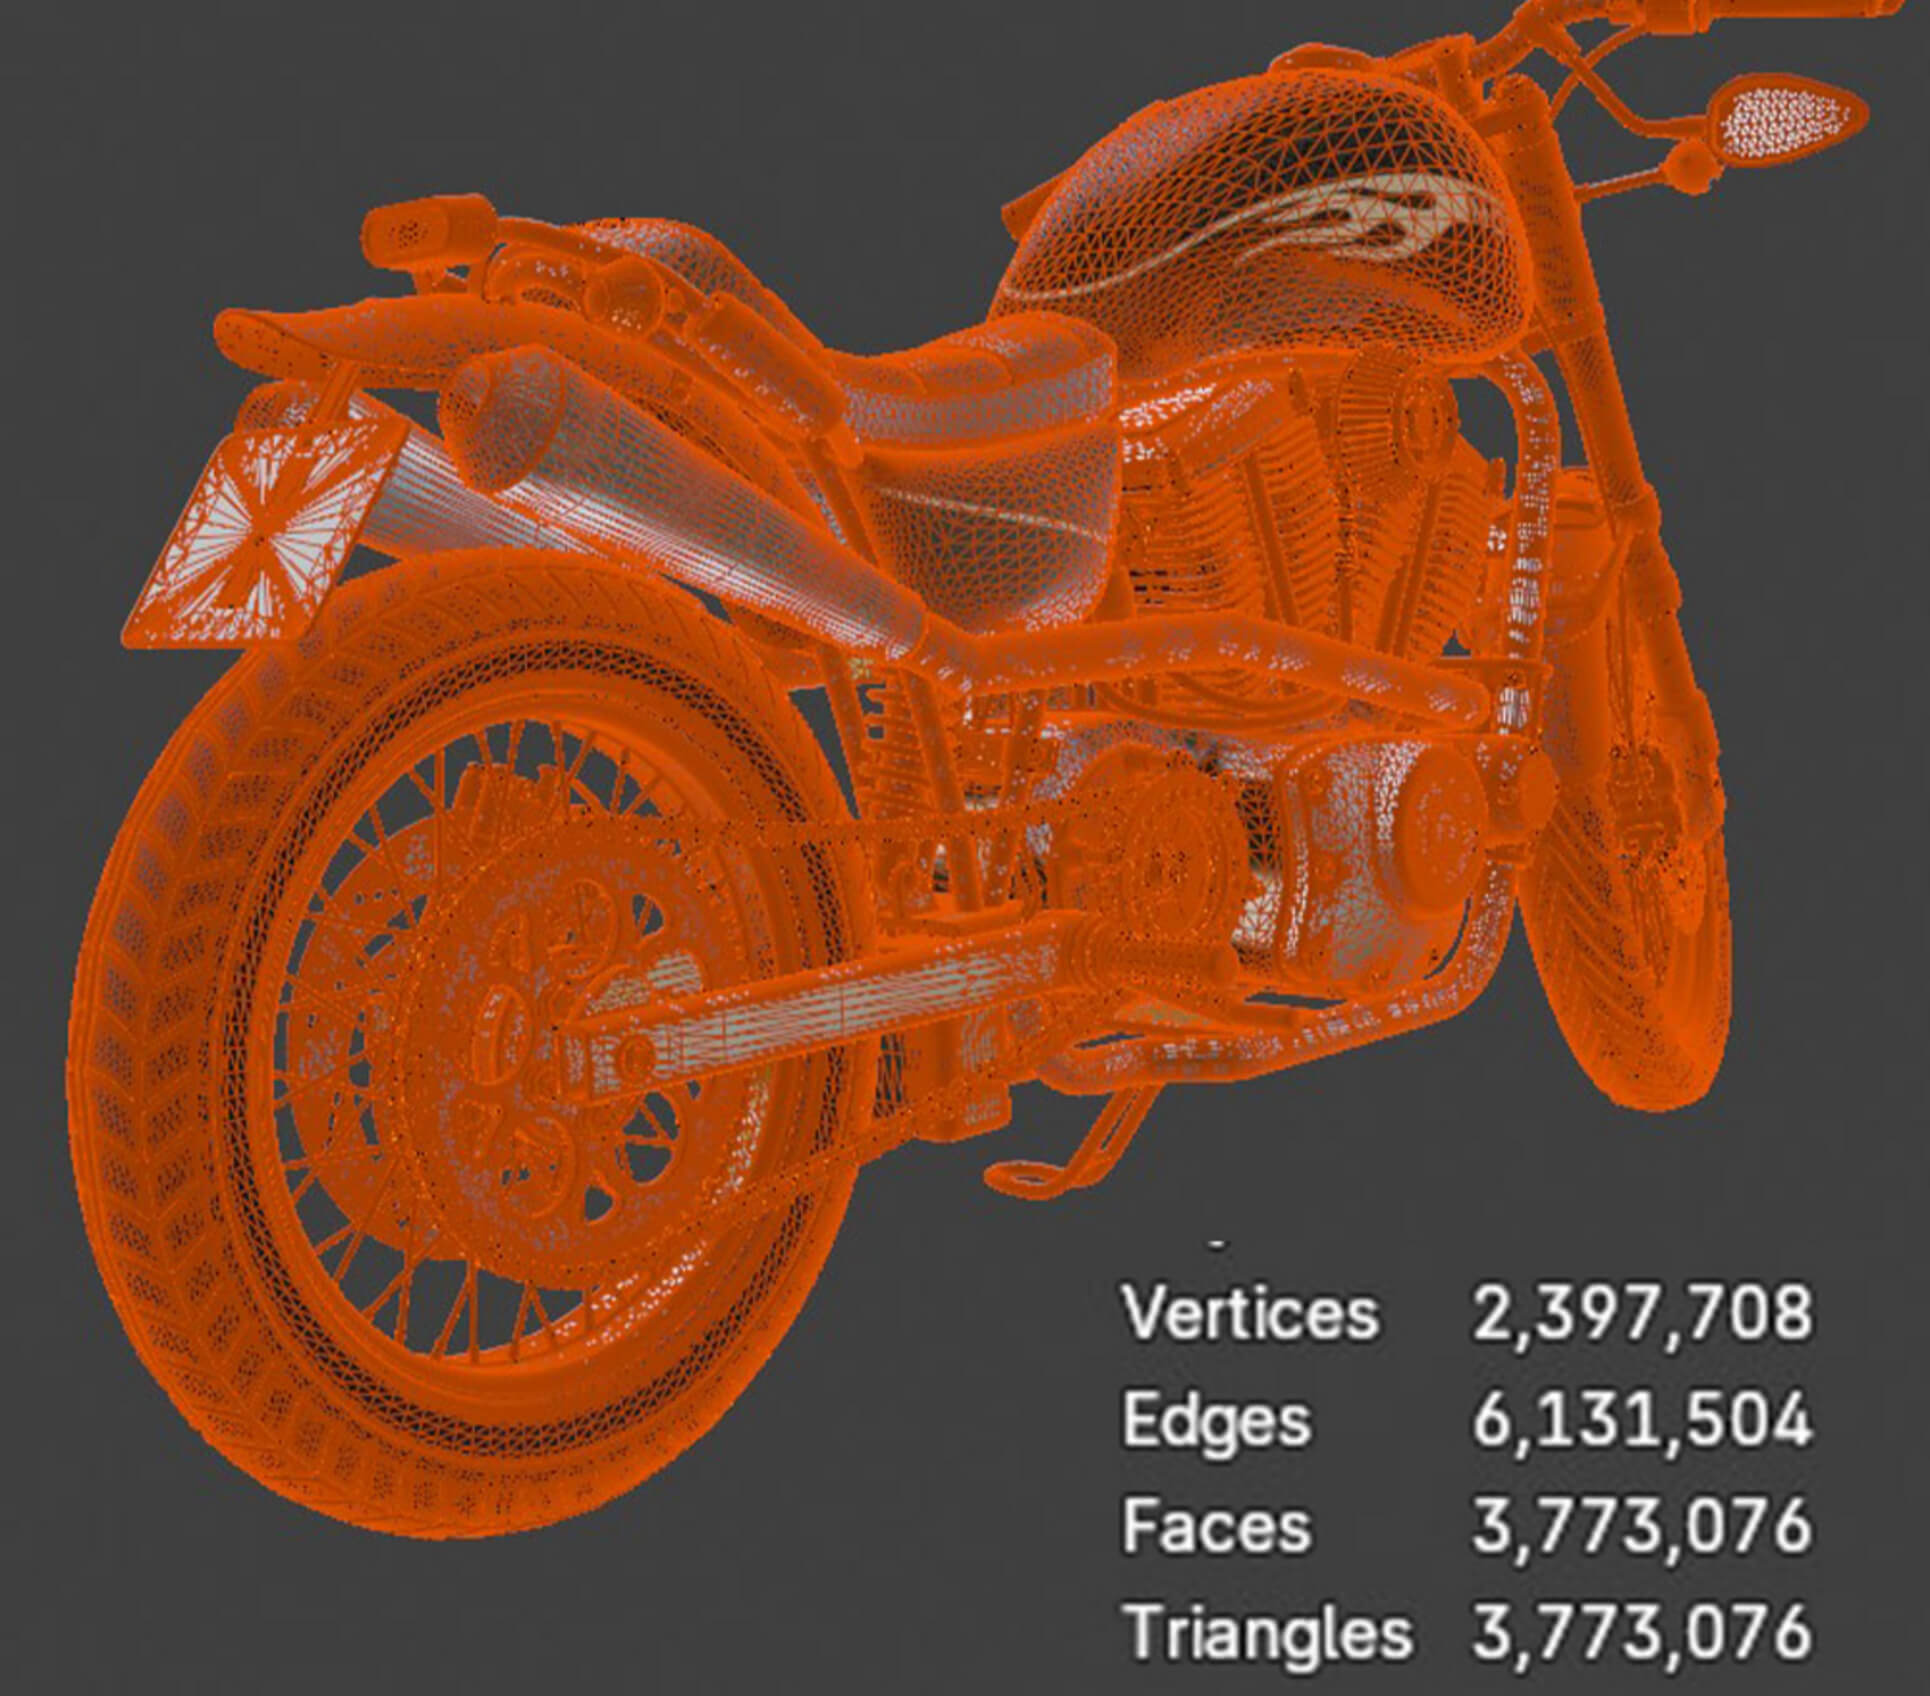The image size is (1930, 1696).
Task: Click the Faces label in statistics overlay
Action: pos(1215,1526)
